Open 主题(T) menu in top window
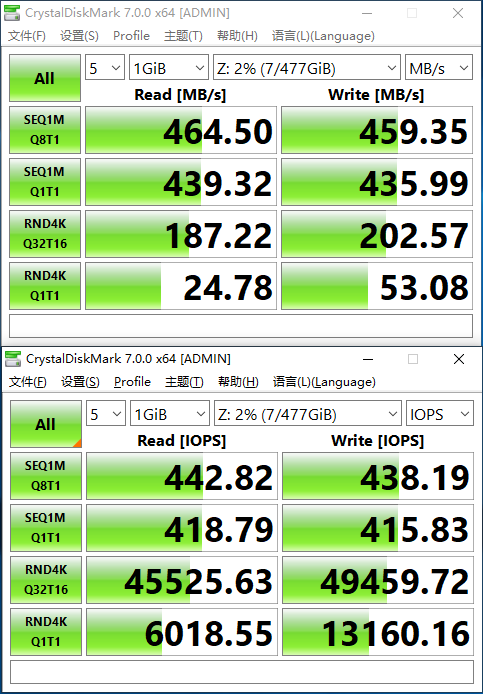 click(x=183, y=36)
